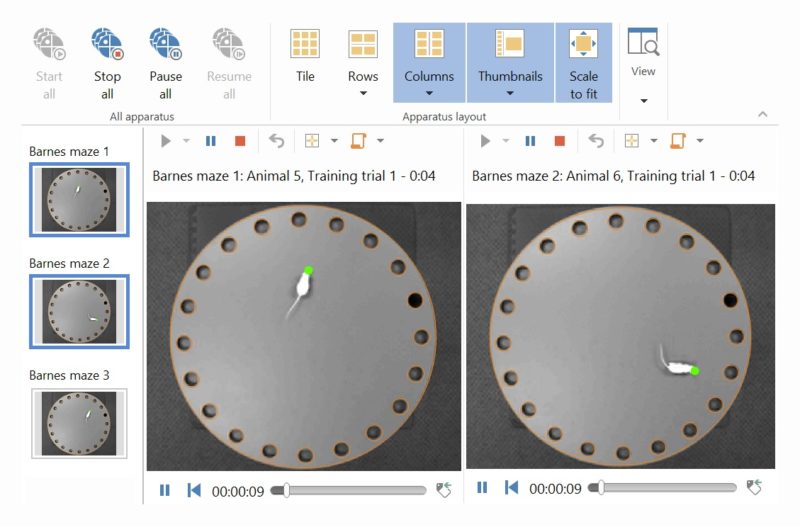Click the Start all apparatus icon
800x527 pixels.
point(49,44)
